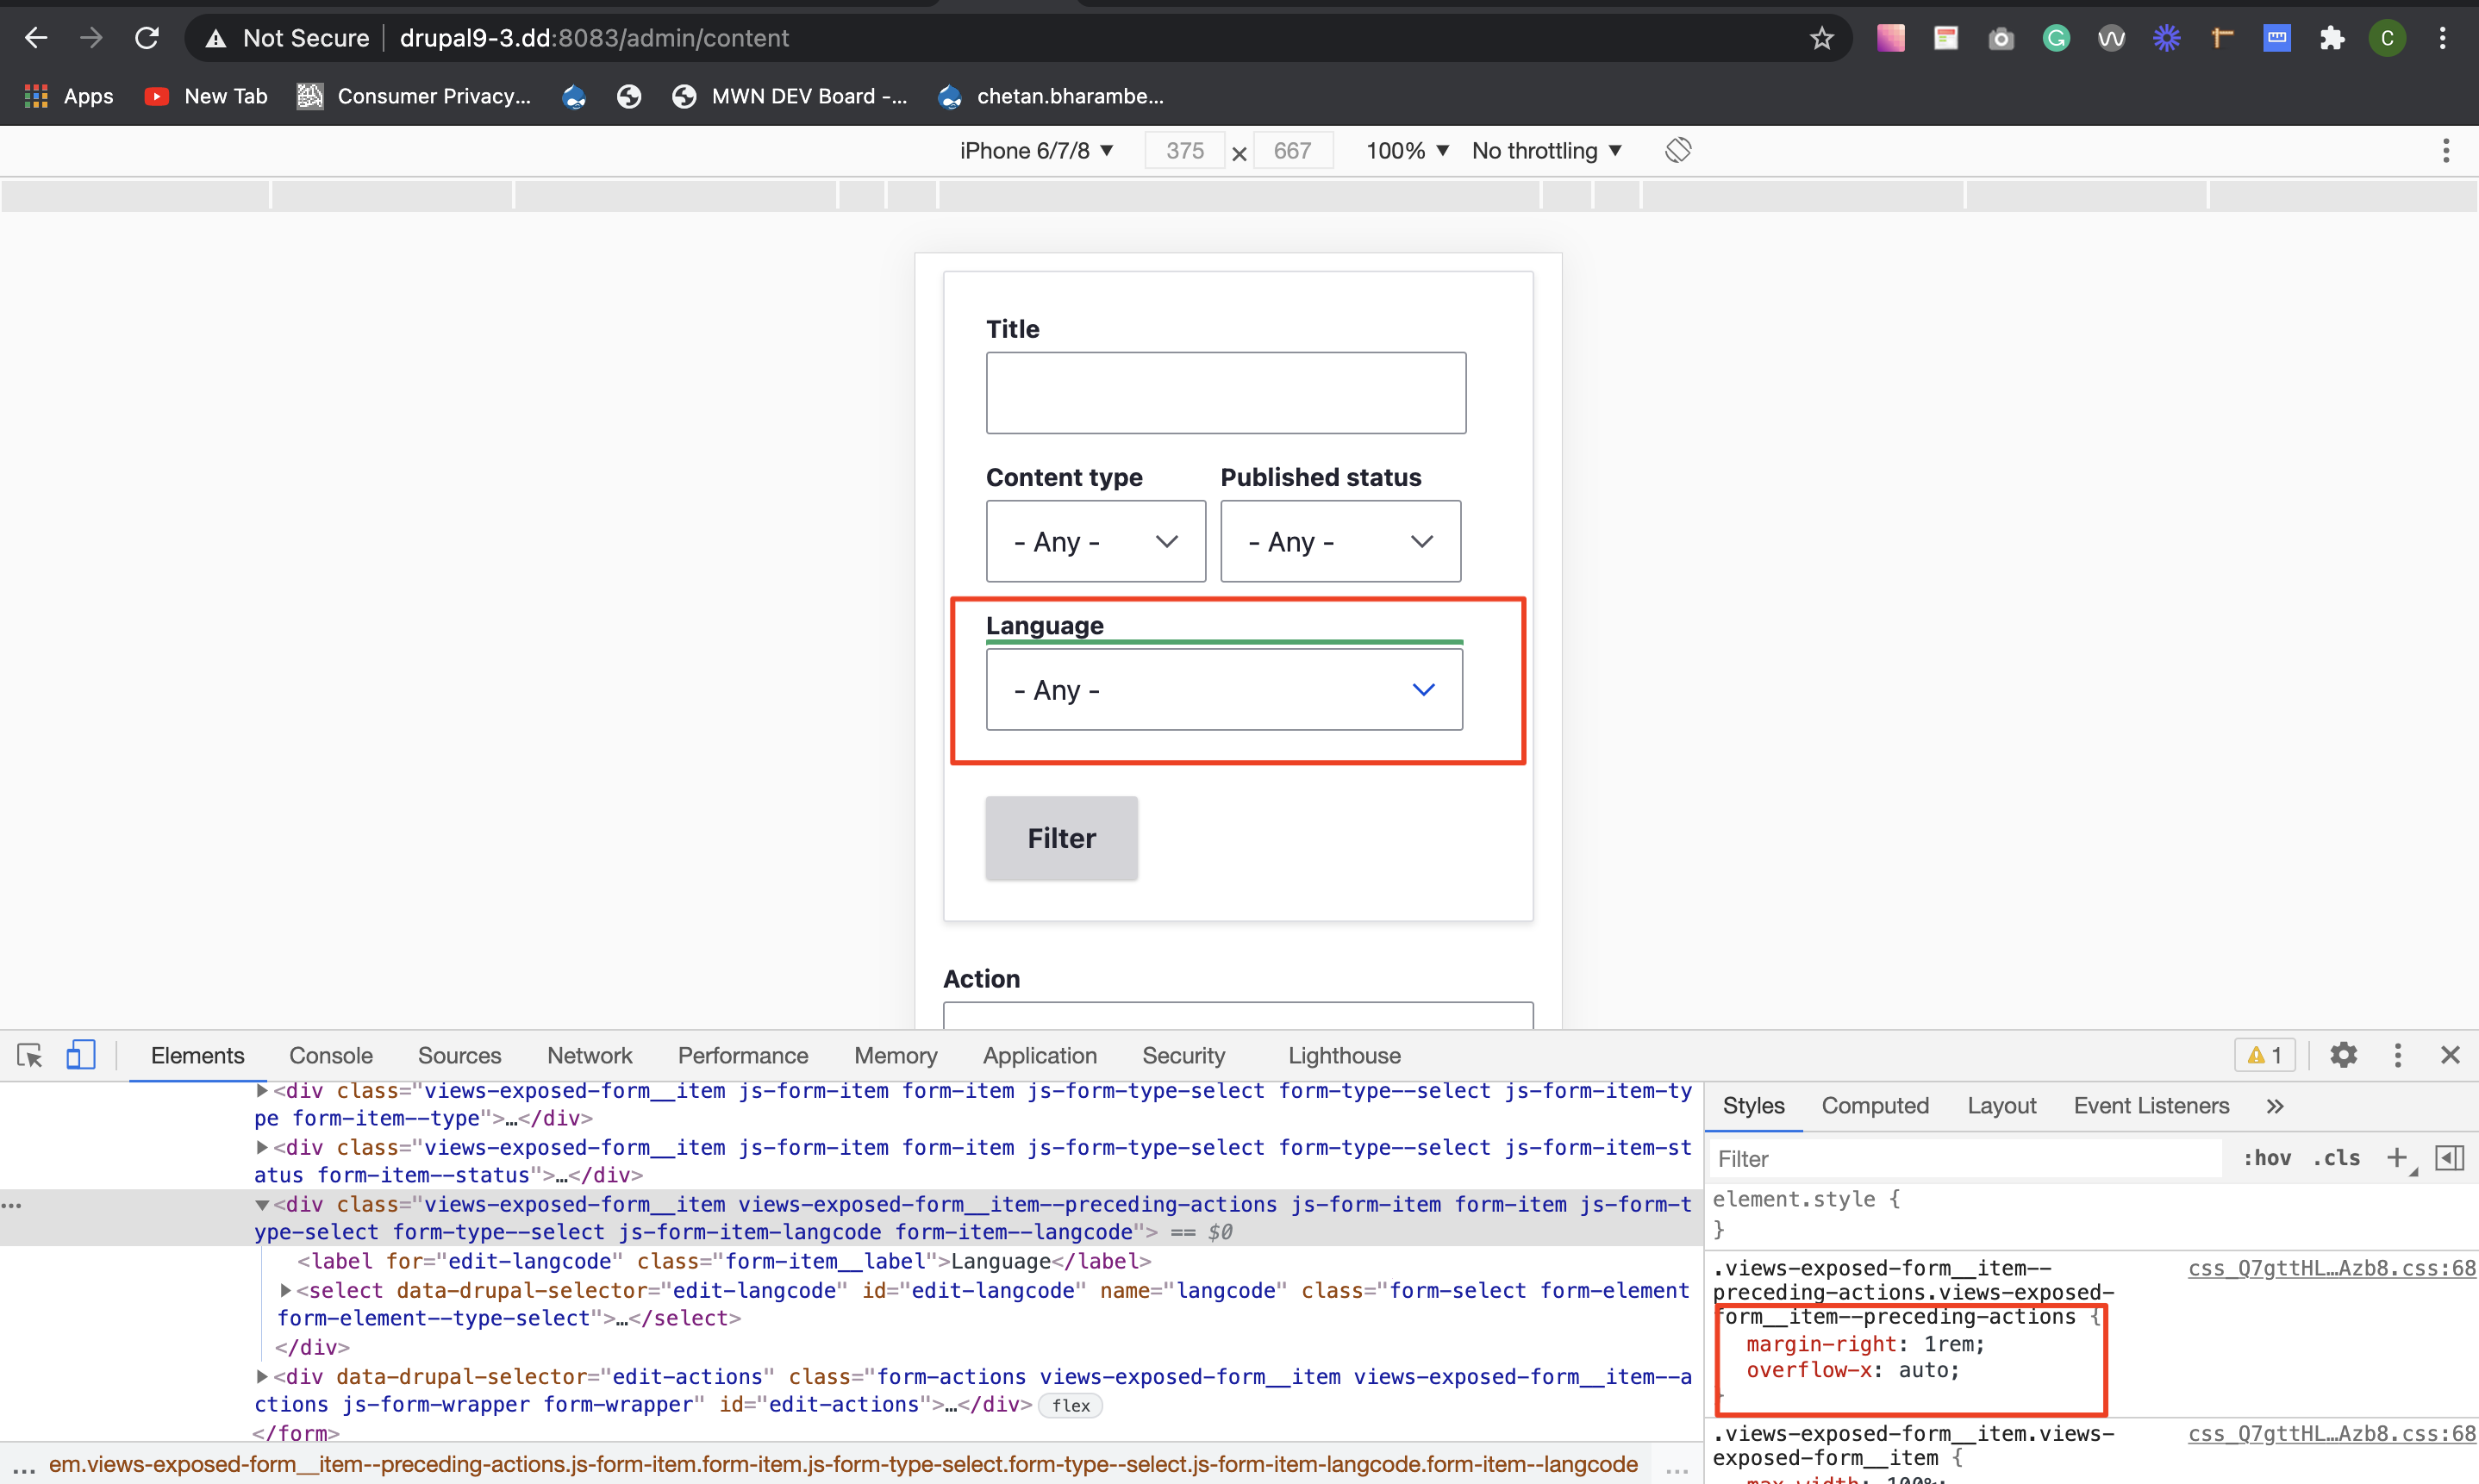This screenshot has height=1484, width=2479.
Task: Go back with the browser back arrow
Action: 36,38
